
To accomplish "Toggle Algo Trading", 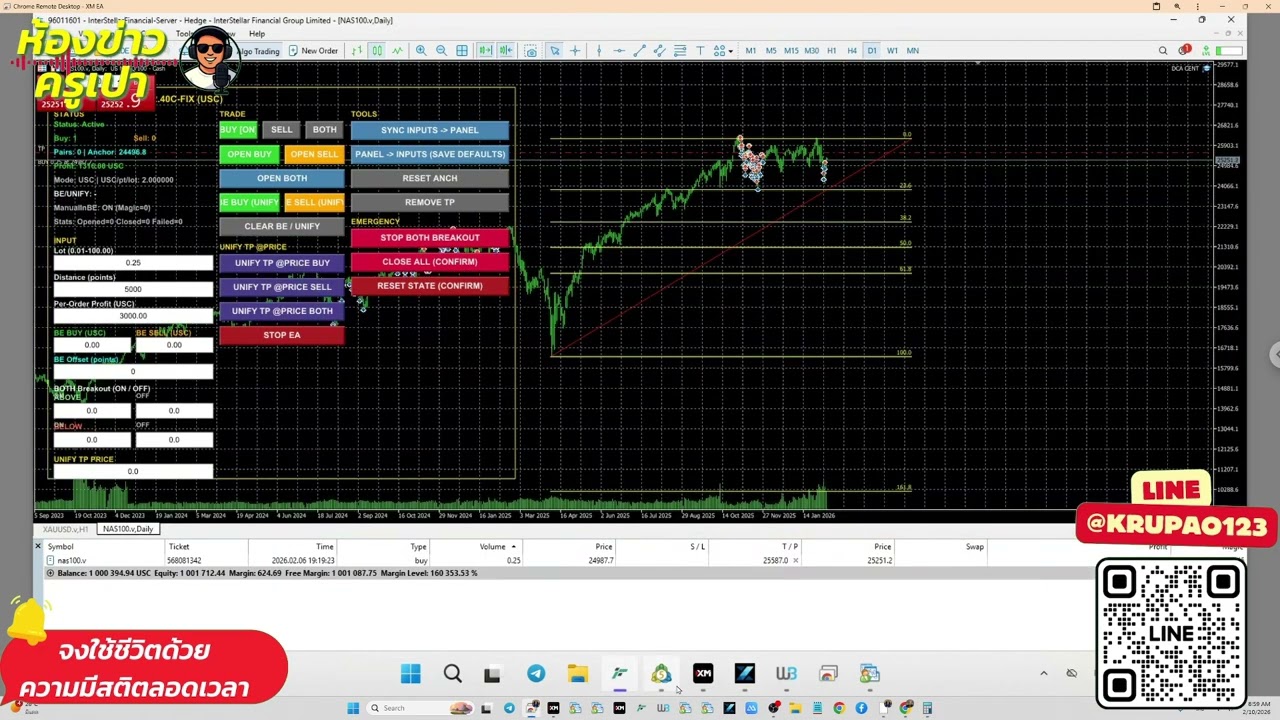I will point(258,51).
